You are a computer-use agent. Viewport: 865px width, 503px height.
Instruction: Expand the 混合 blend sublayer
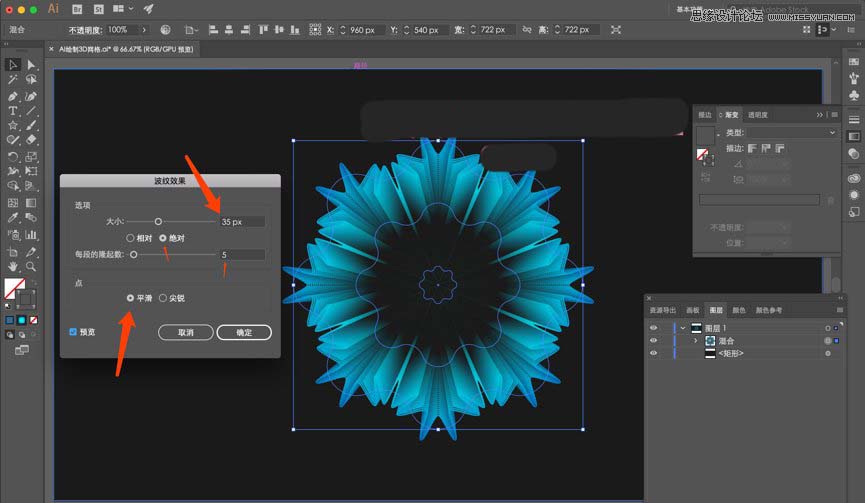tap(695, 341)
